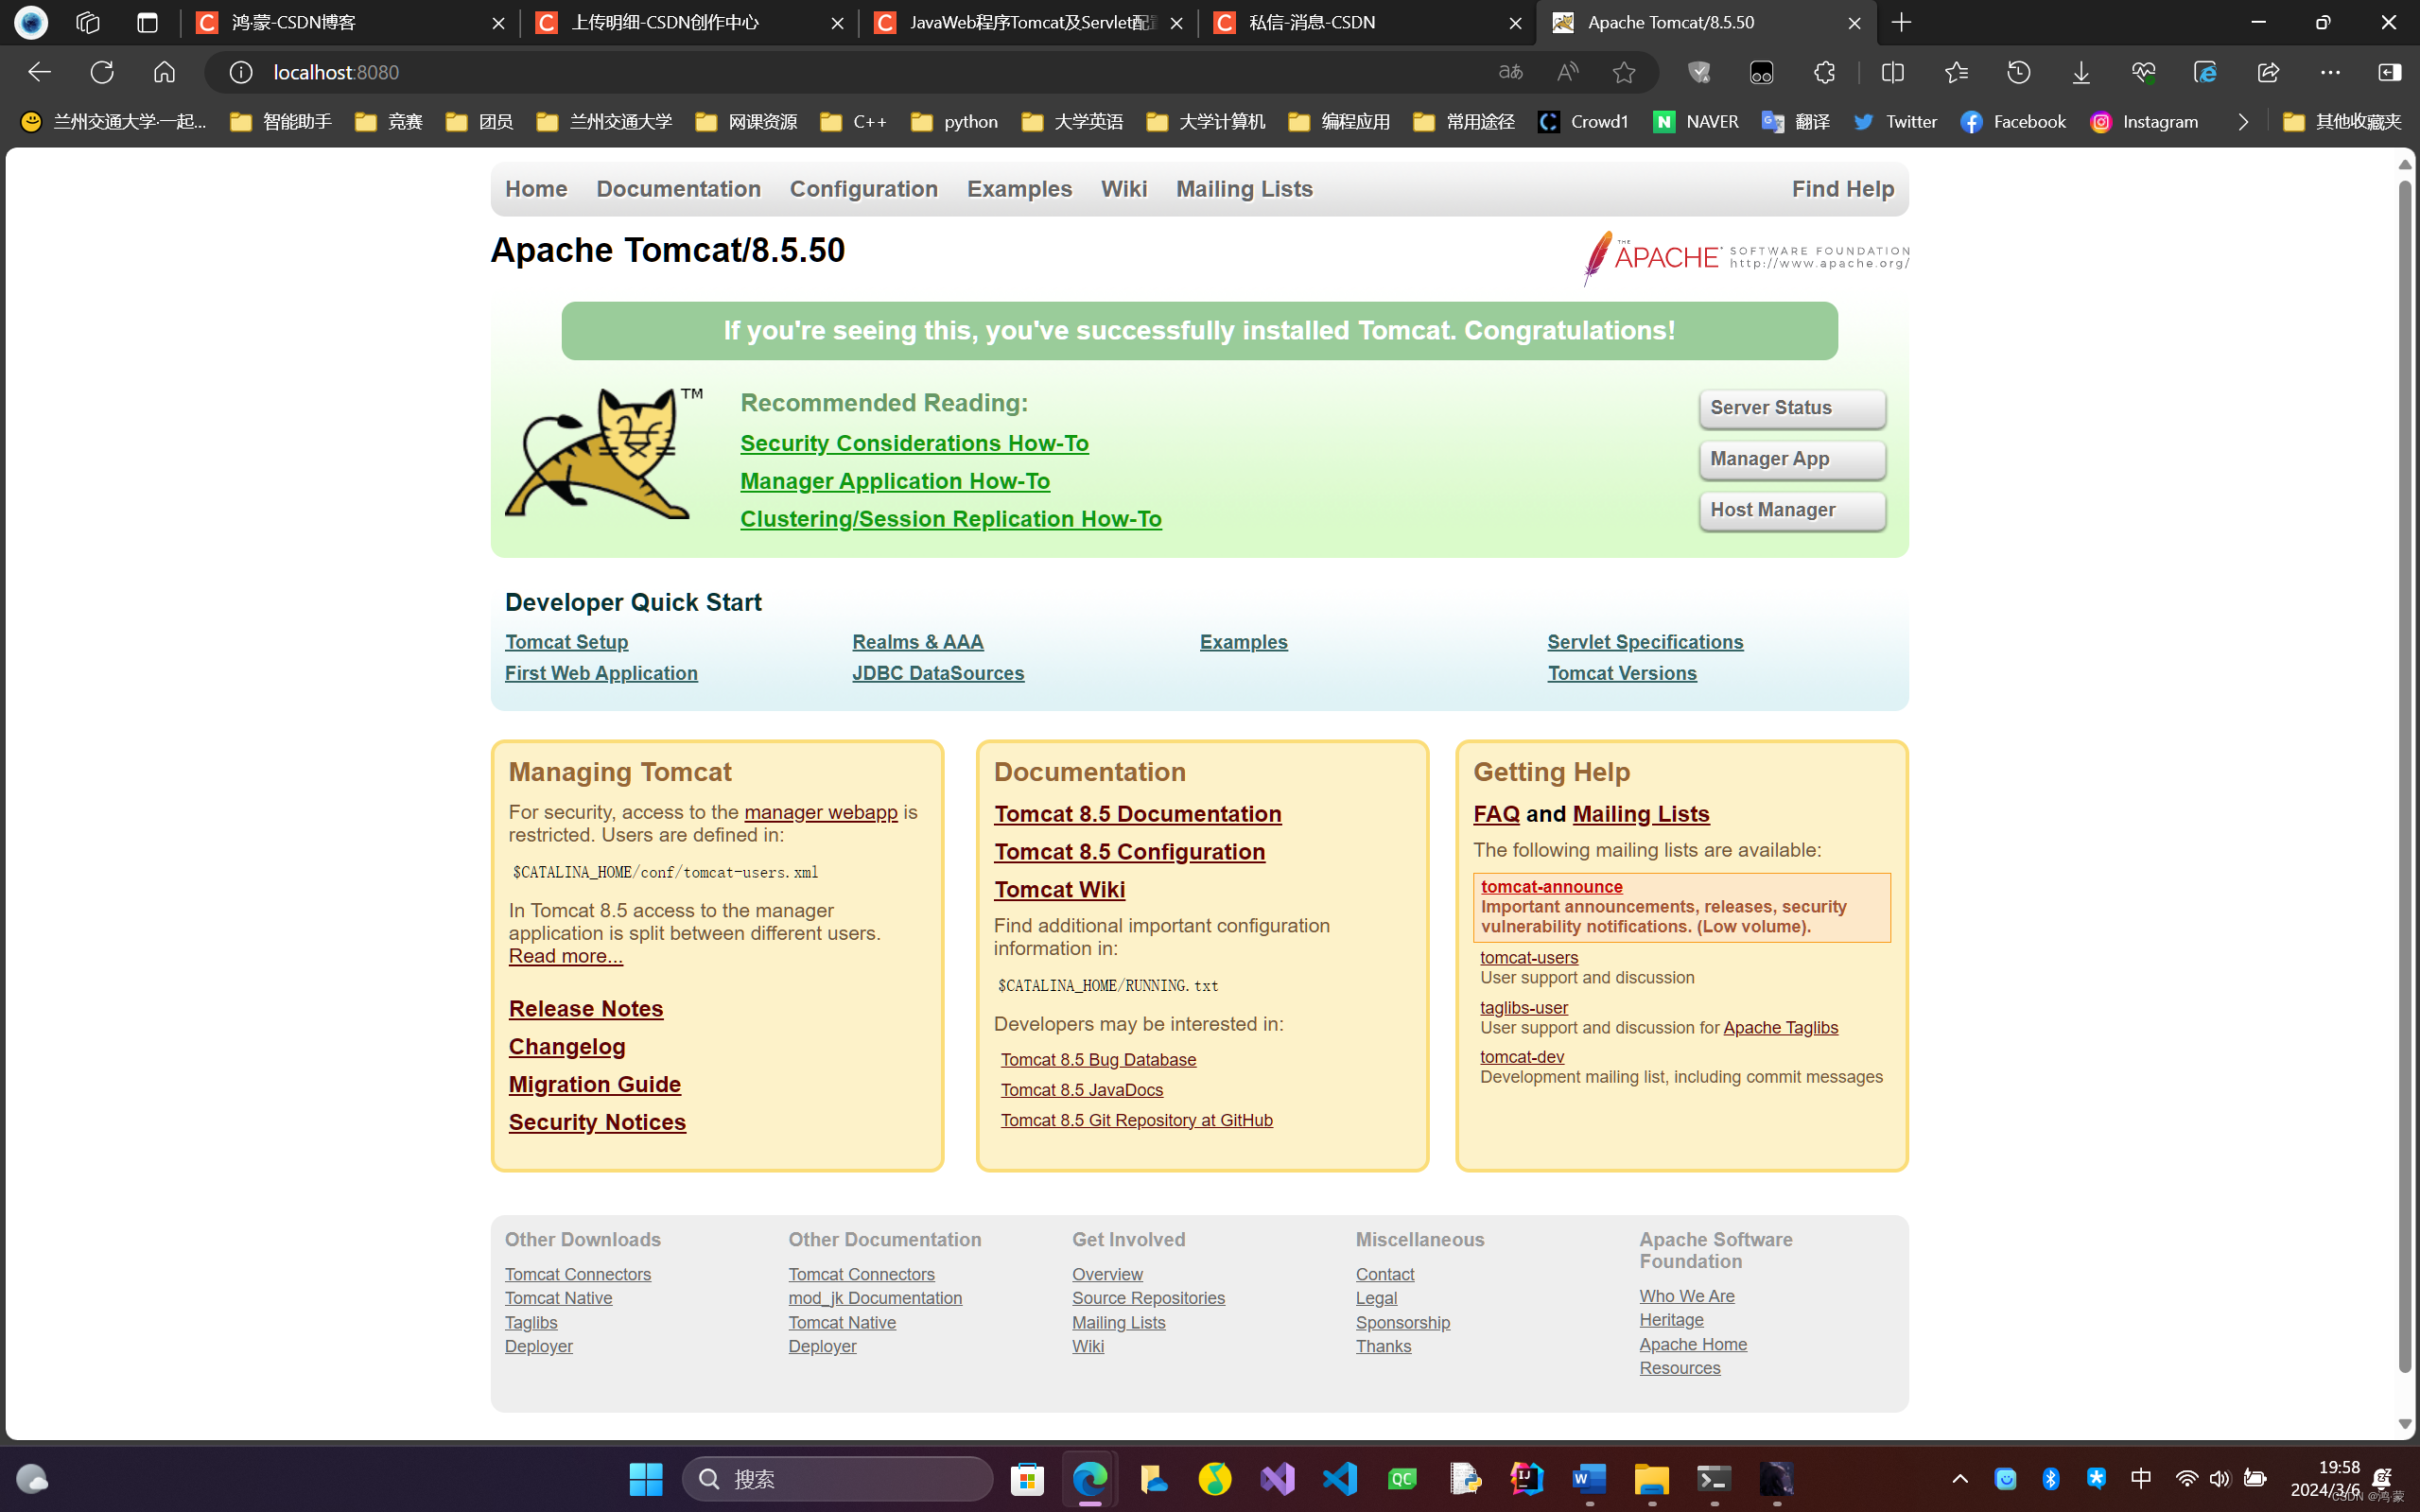Close the Apache Tomcat/8.5.50 tab
This screenshot has height=1512, width=2420.
pyautogui.click(x=1855, y=22)
